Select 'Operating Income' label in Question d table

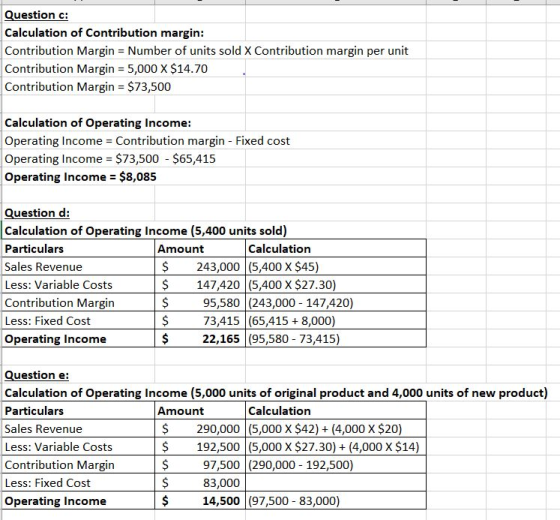pyautogui.click(x=78, y=339)
